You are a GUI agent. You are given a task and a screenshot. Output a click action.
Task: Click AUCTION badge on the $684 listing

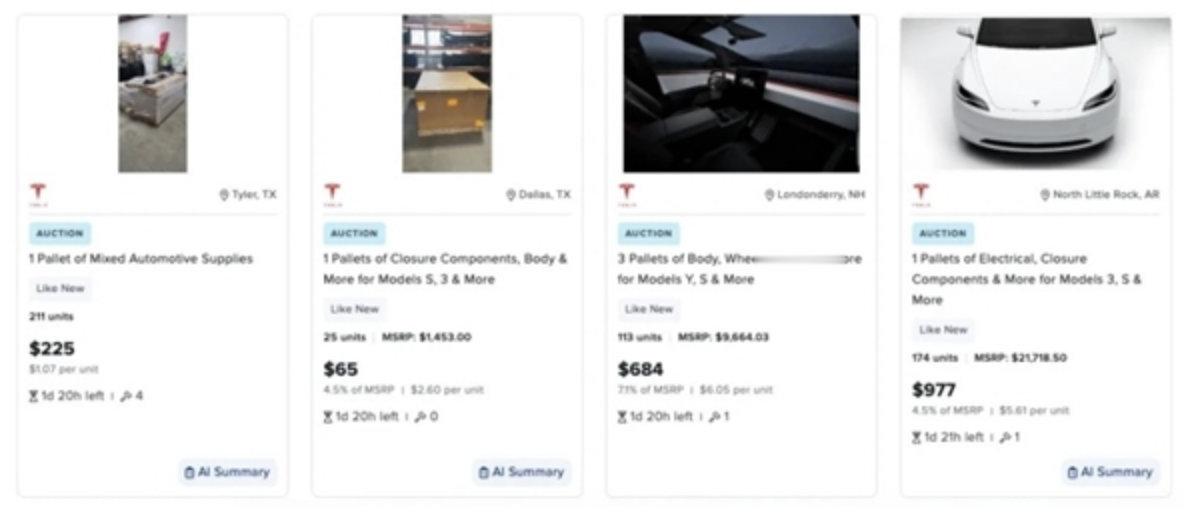(649, 233)
